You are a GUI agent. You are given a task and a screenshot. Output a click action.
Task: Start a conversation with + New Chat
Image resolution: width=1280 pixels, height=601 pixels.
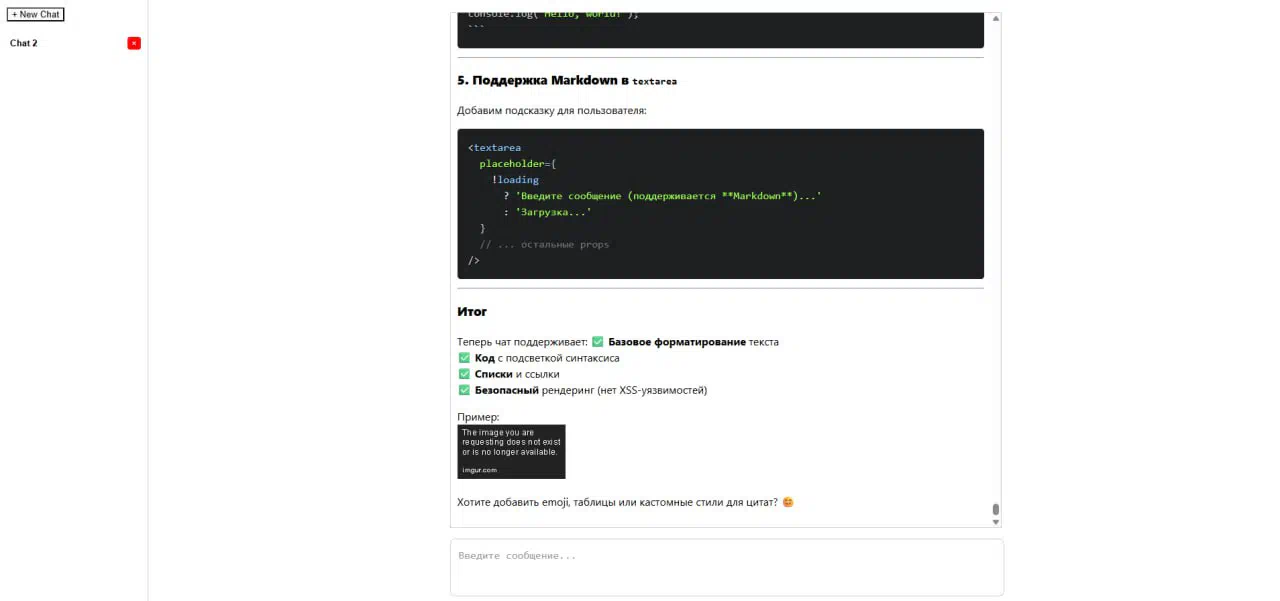click(x=36, y=14)
